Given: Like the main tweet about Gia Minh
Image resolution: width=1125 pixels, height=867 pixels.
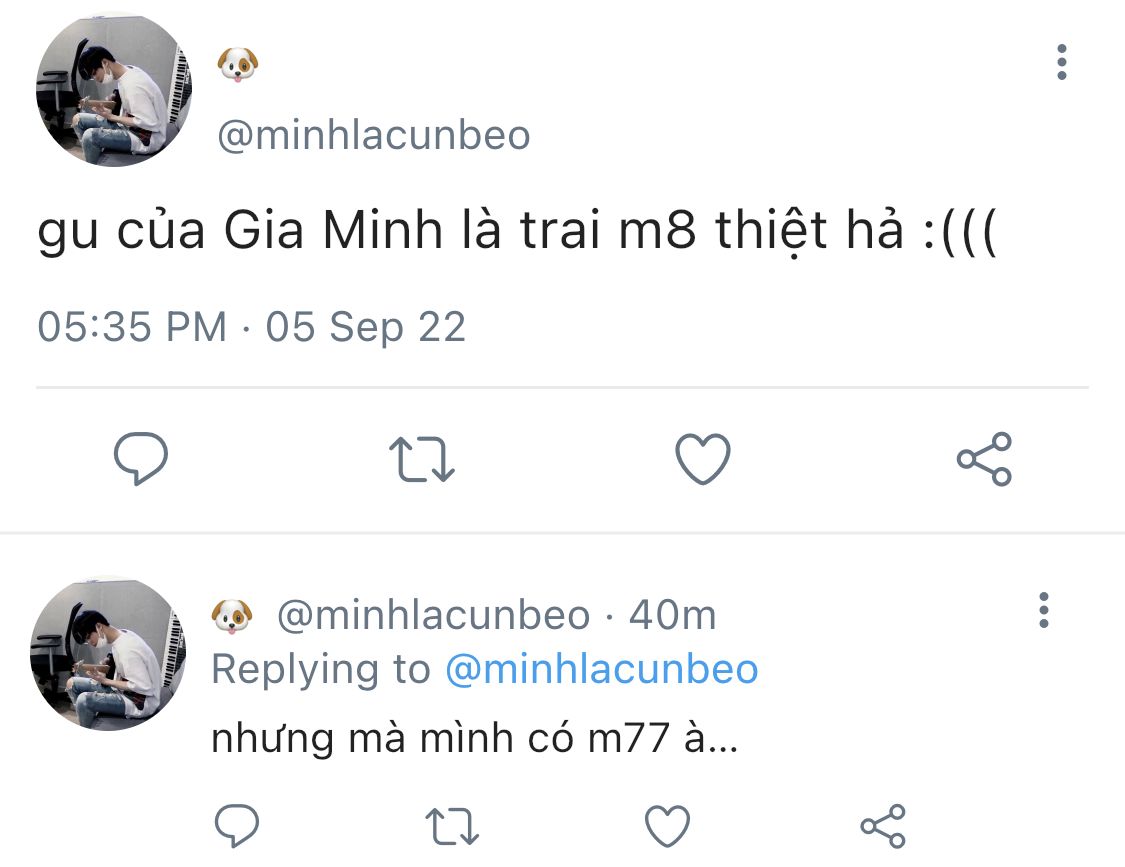Looking at the screenshot, I should (703, 459).
